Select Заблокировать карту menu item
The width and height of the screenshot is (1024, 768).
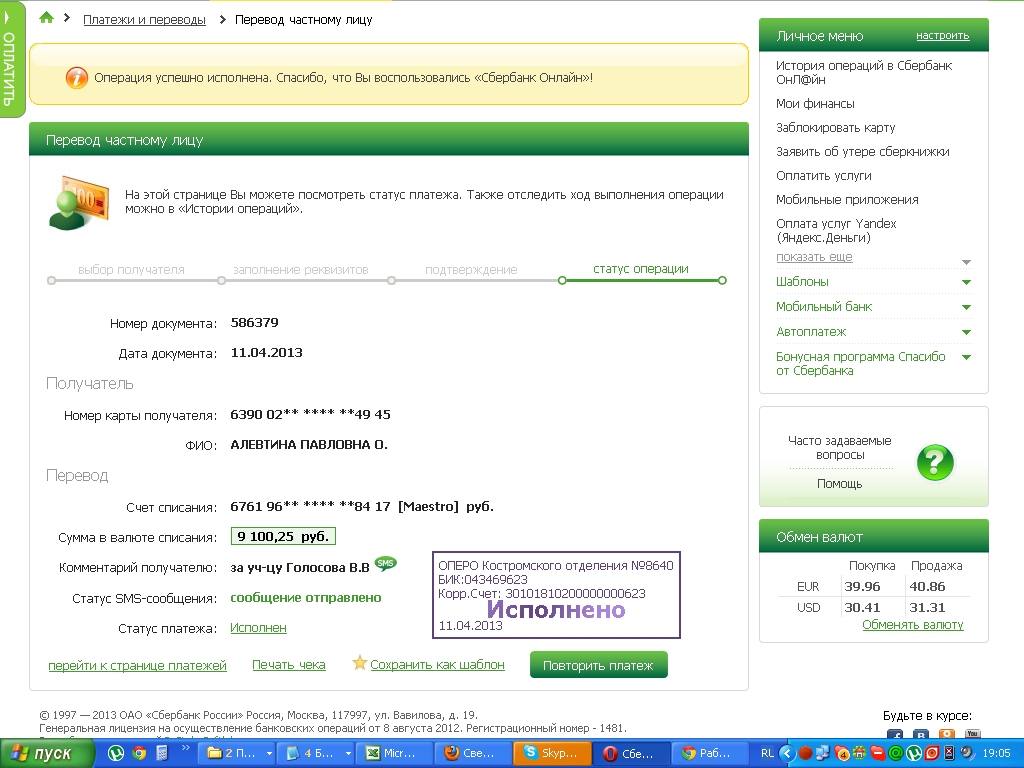835,128
